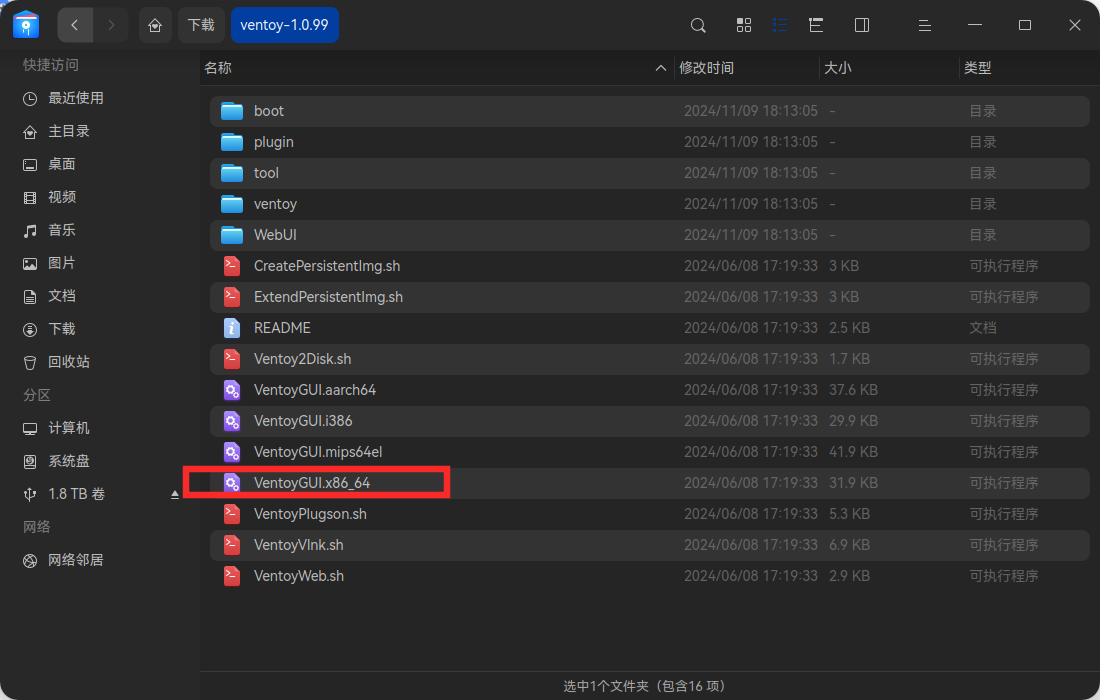Click the README file name
This screenshot has width=1100, height=700.
[x=282, y=328]
